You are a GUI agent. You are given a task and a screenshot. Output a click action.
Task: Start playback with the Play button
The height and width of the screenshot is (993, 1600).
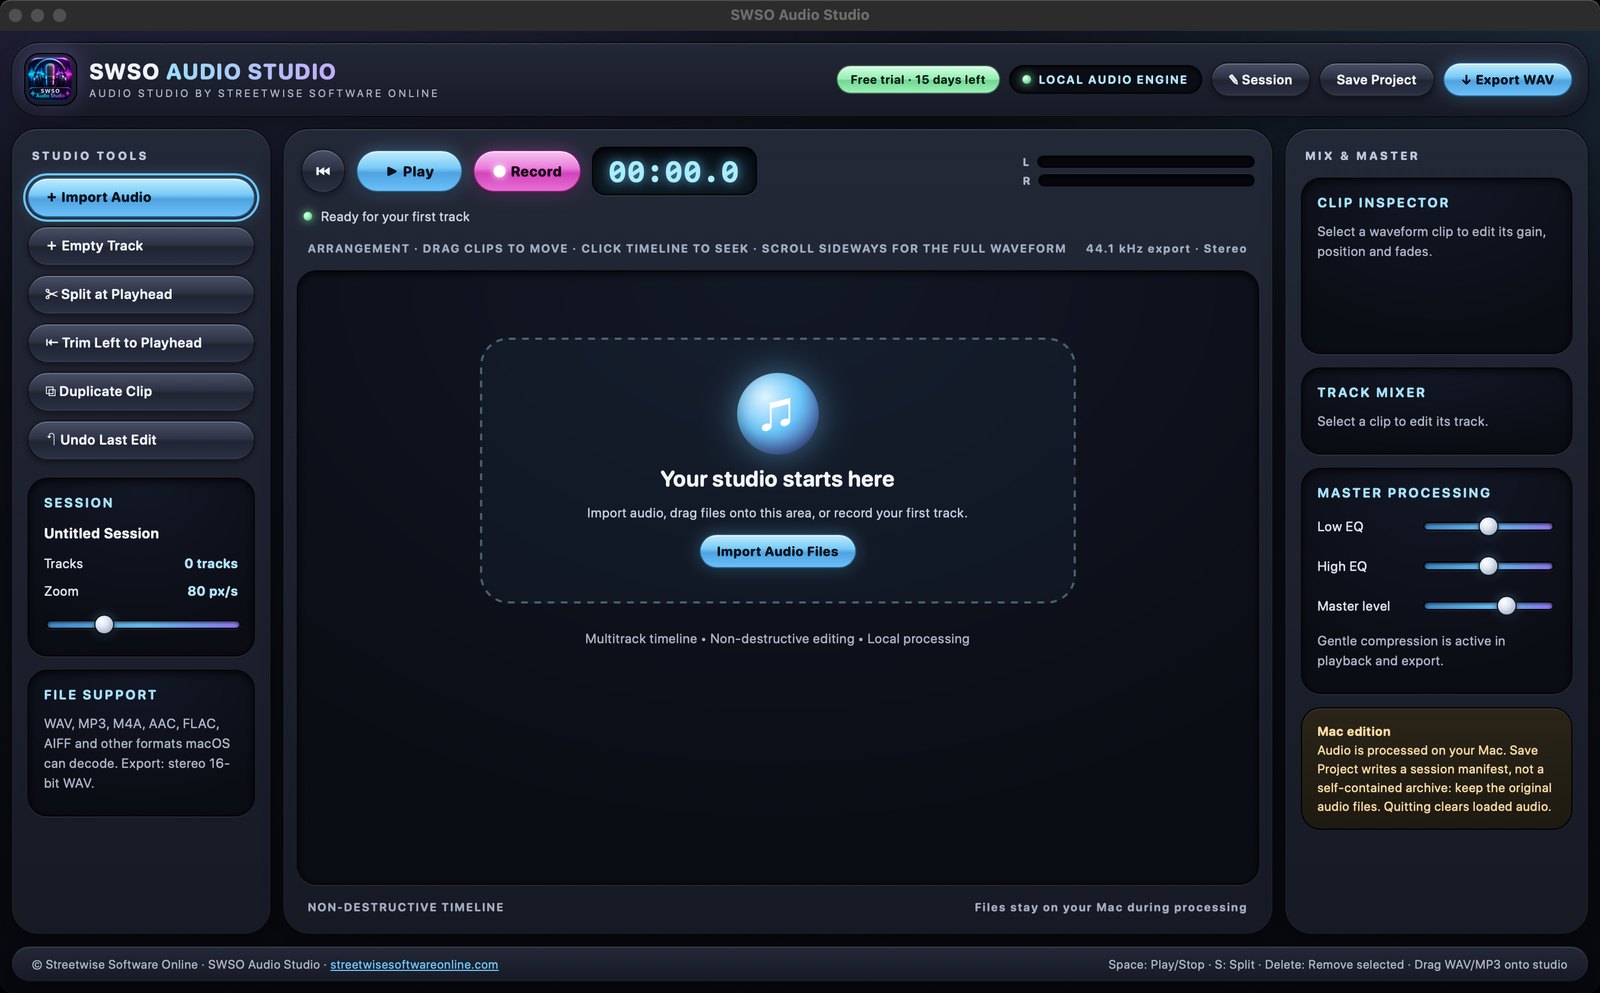point(409,171)
